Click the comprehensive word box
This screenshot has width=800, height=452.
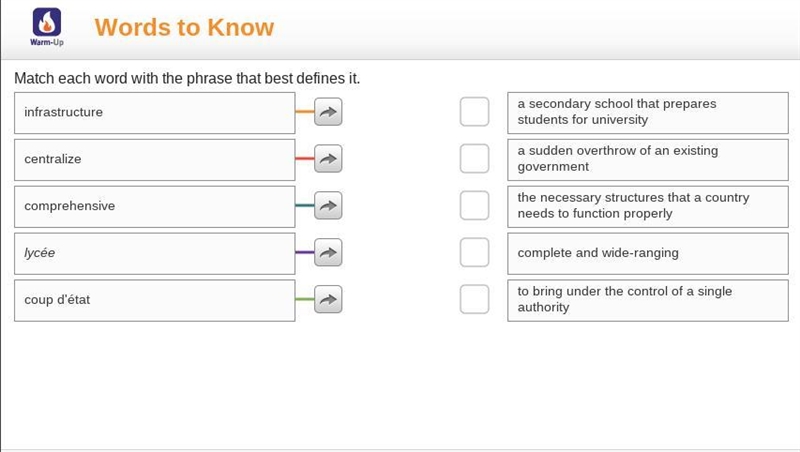(155, 207)
